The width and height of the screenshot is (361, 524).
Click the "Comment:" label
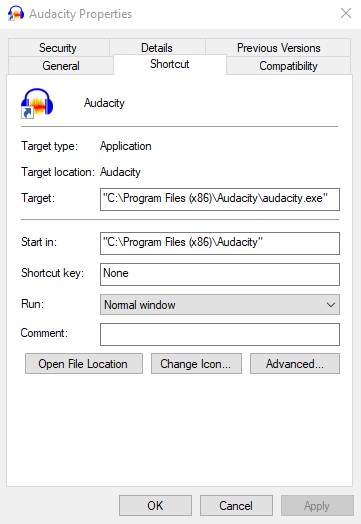44,333
